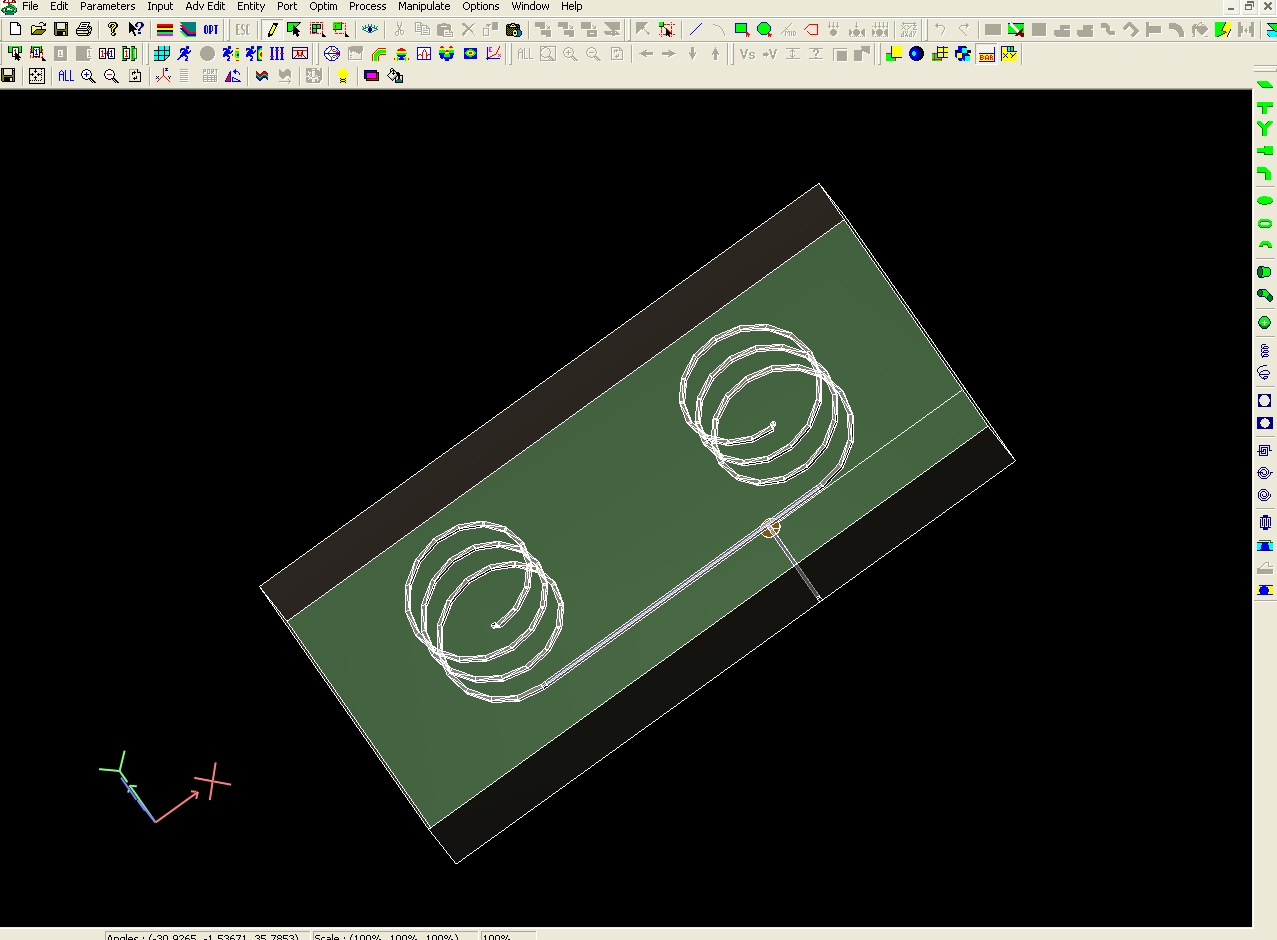Open the Parameters menu

(107, 6)
